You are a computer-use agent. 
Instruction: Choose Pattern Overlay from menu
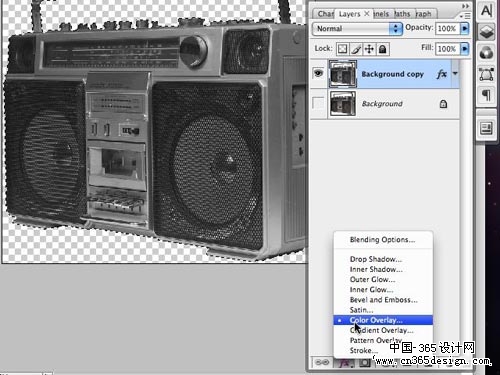[383, 340]
